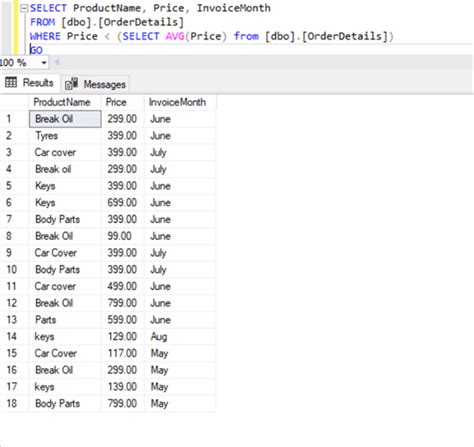
Task: Select the InvoiceMonth column header
Action: pyautogui.click(x=180, y=102)
